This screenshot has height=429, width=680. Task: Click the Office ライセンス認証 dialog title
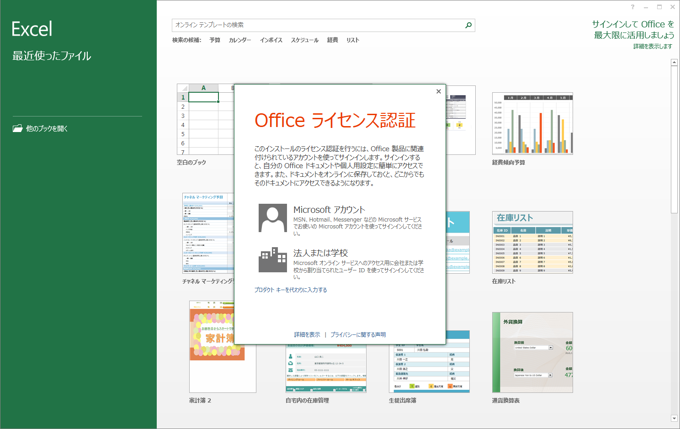(335, 121)
